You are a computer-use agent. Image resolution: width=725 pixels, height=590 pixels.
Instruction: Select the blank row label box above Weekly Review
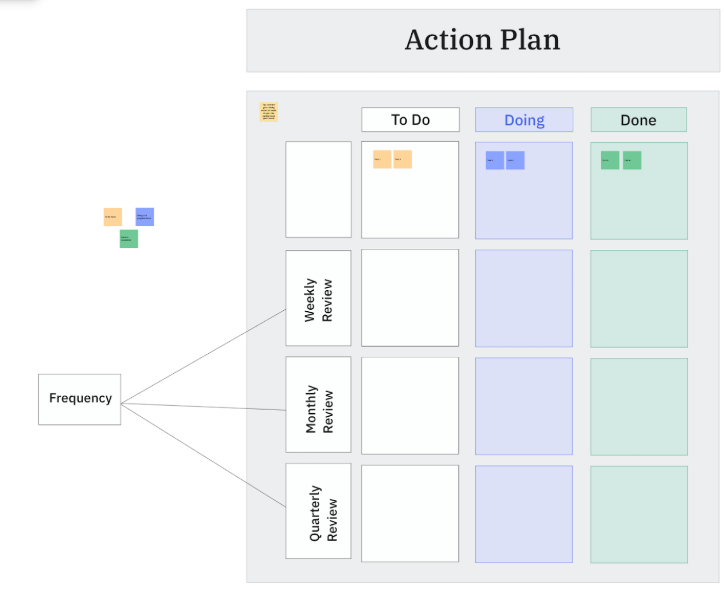click(318, 189)
